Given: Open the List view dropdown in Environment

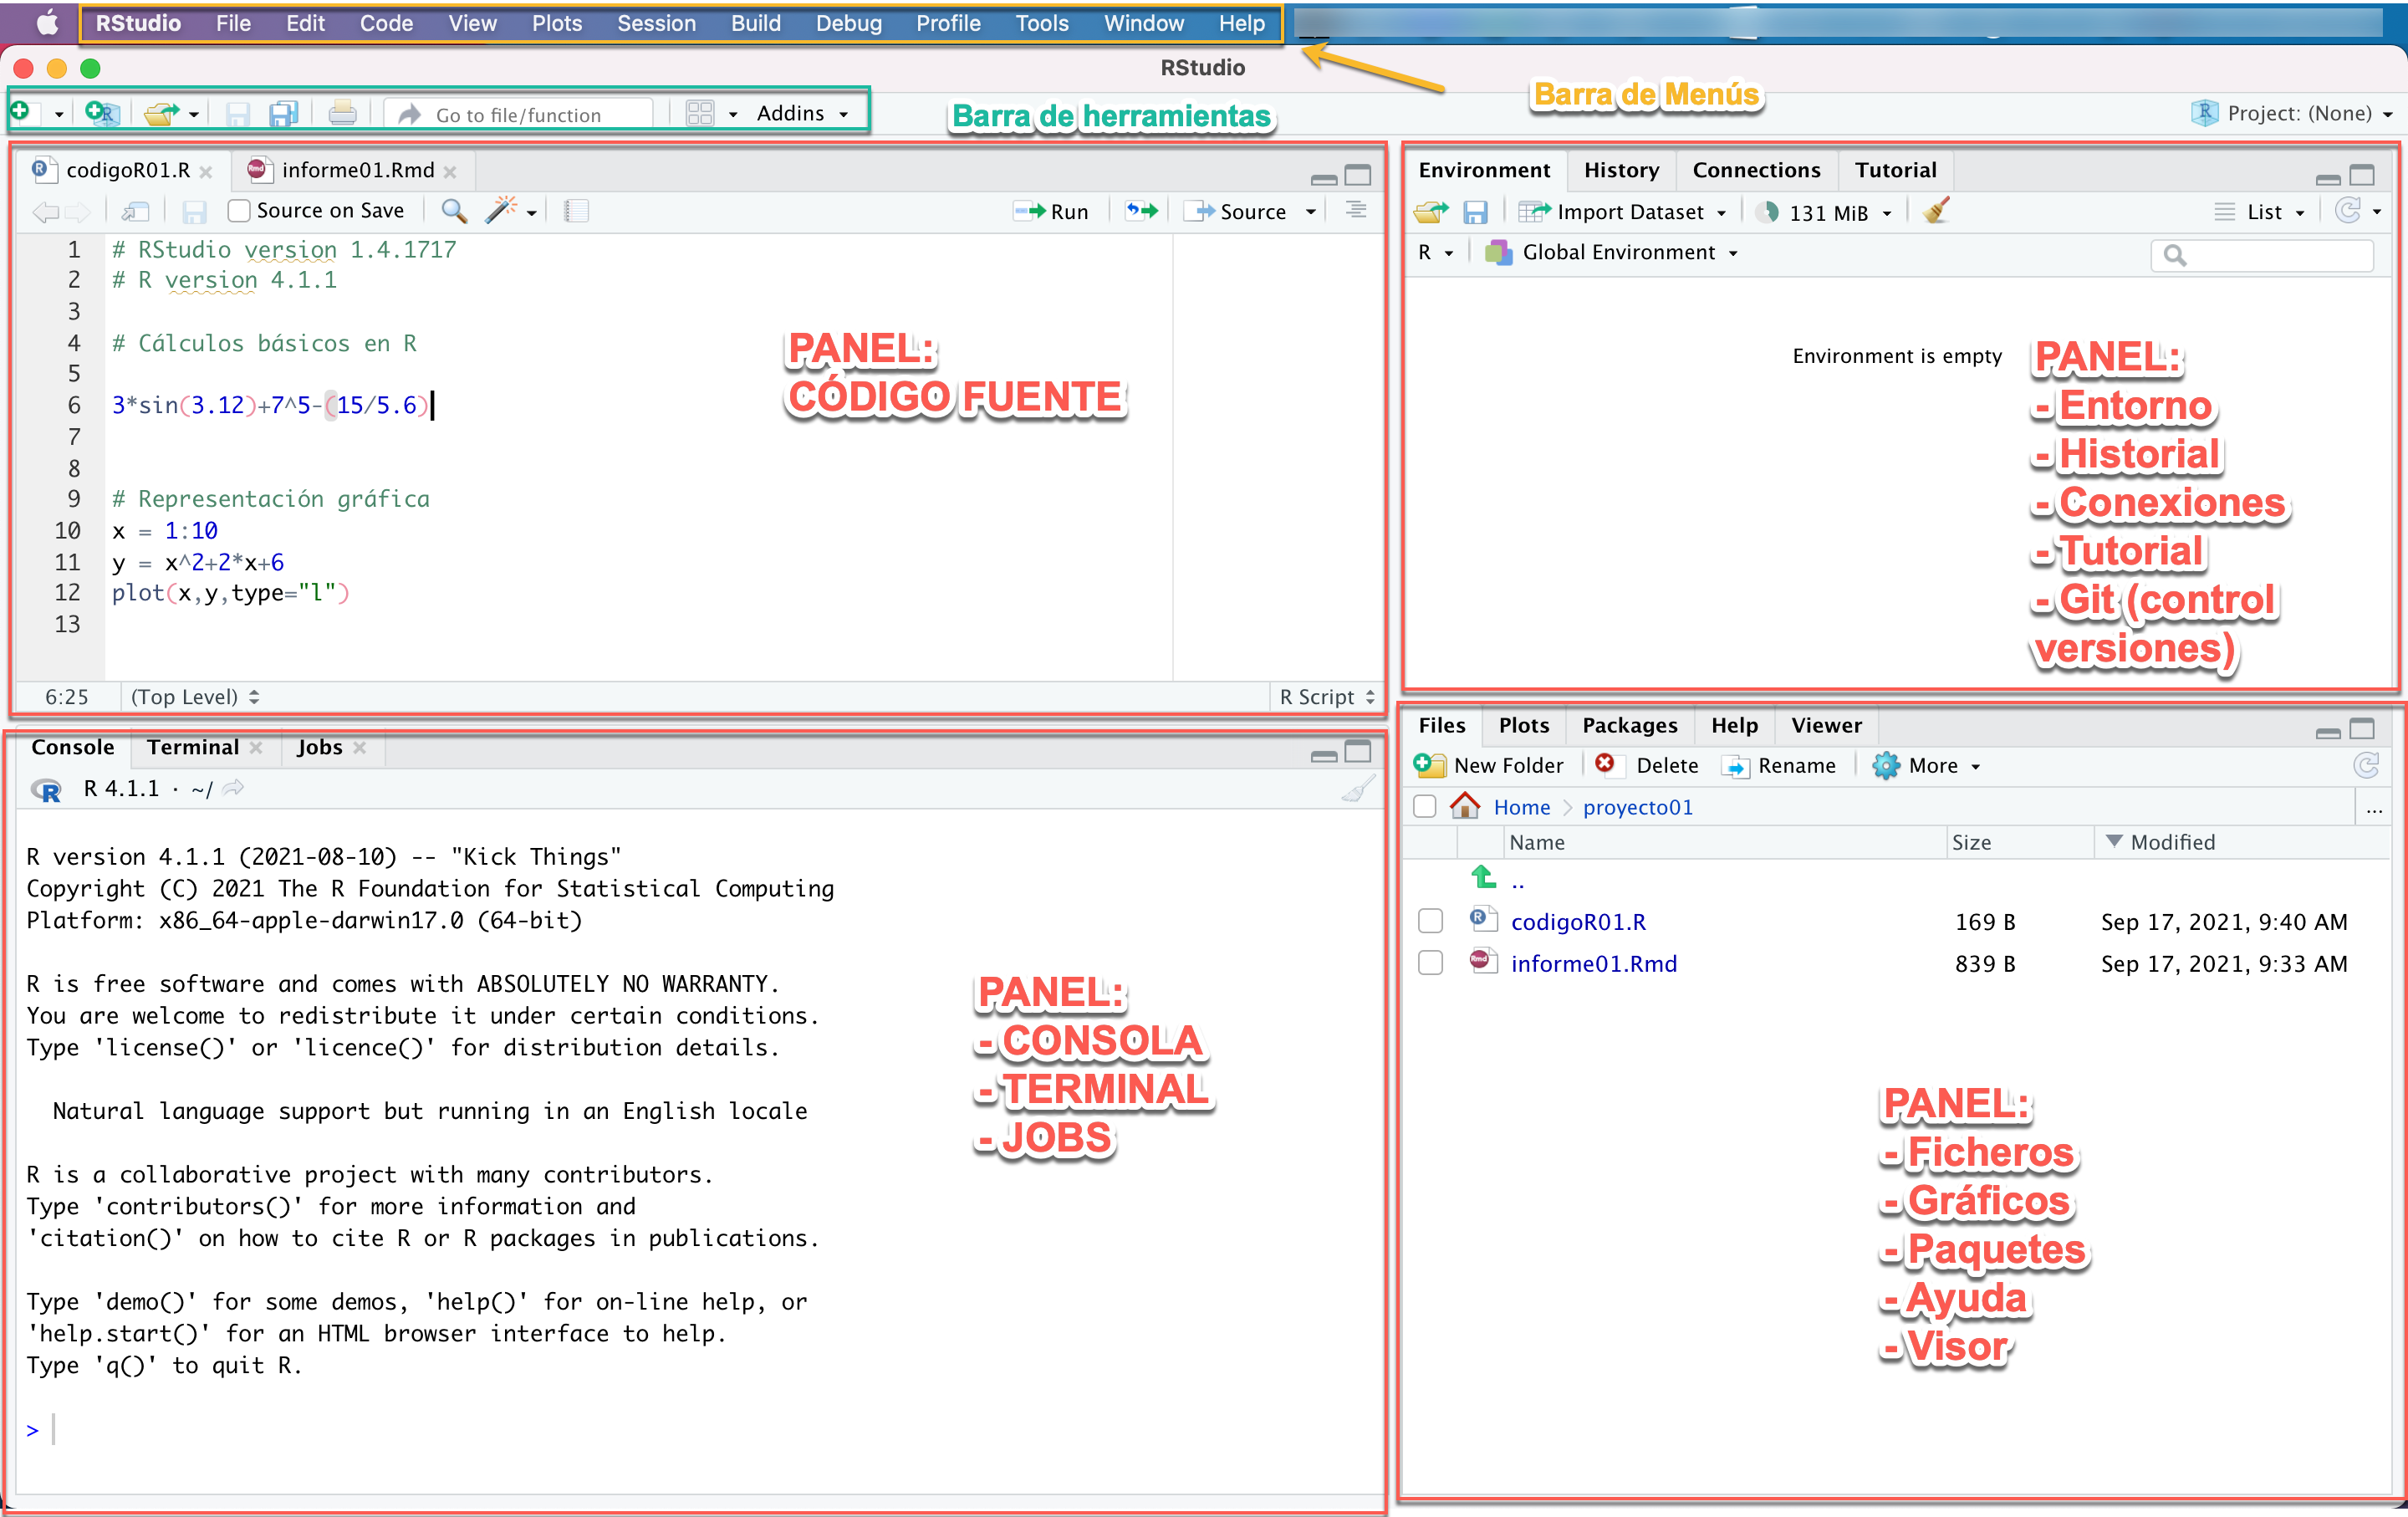Looking at the screenshot, I should 2260,212.
